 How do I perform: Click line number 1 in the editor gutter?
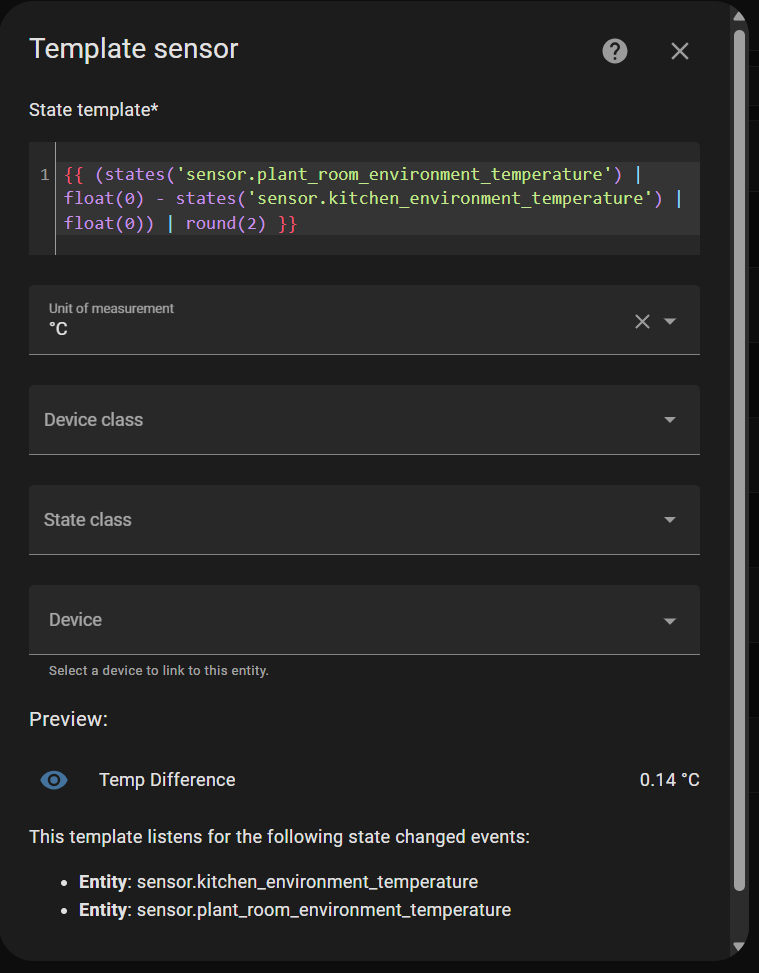[44, 175]
